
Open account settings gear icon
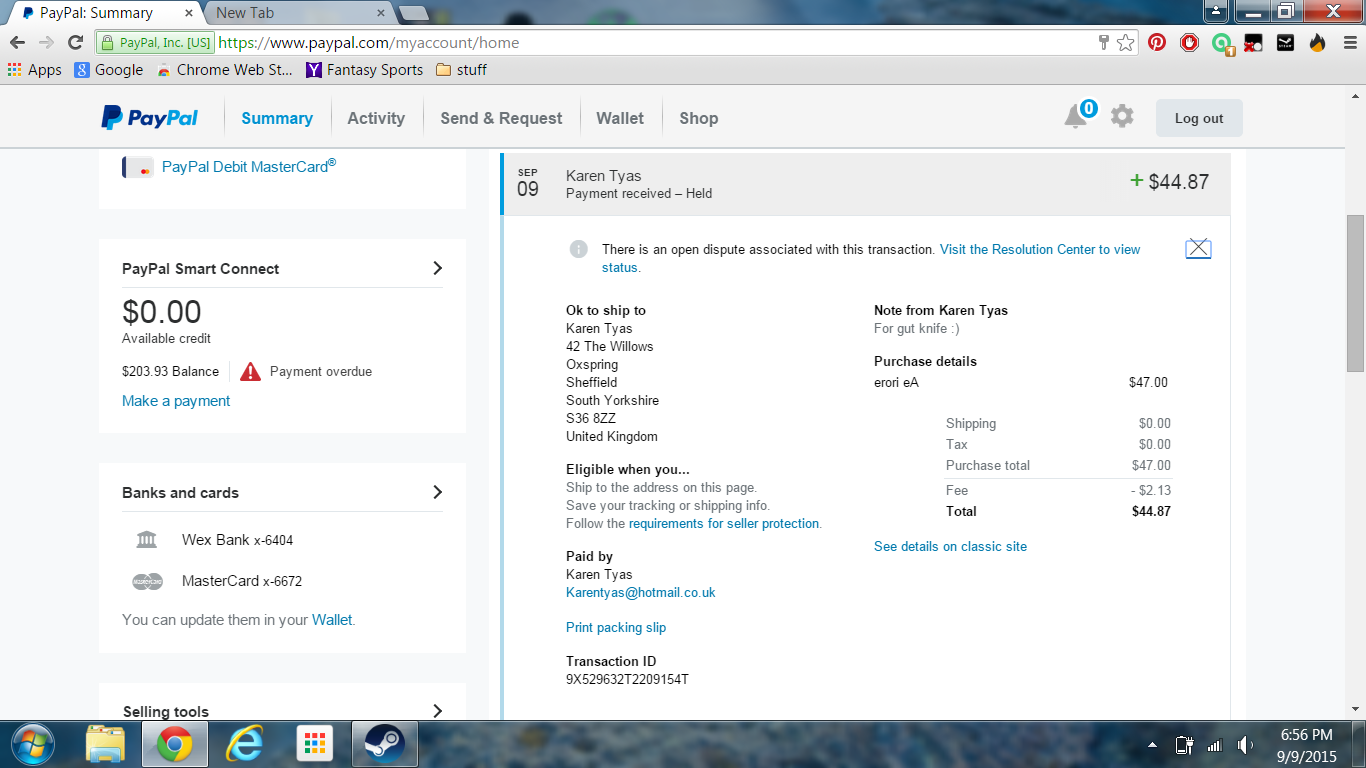click(x=1122, y=117)
